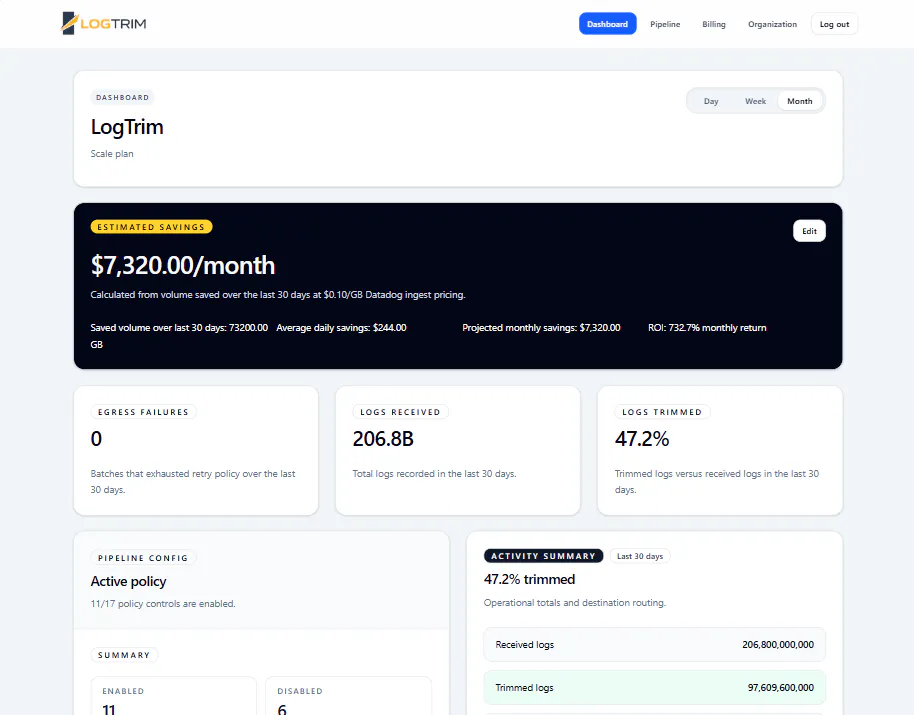Click Average daily savings $244.00

(x=341, y=327)
